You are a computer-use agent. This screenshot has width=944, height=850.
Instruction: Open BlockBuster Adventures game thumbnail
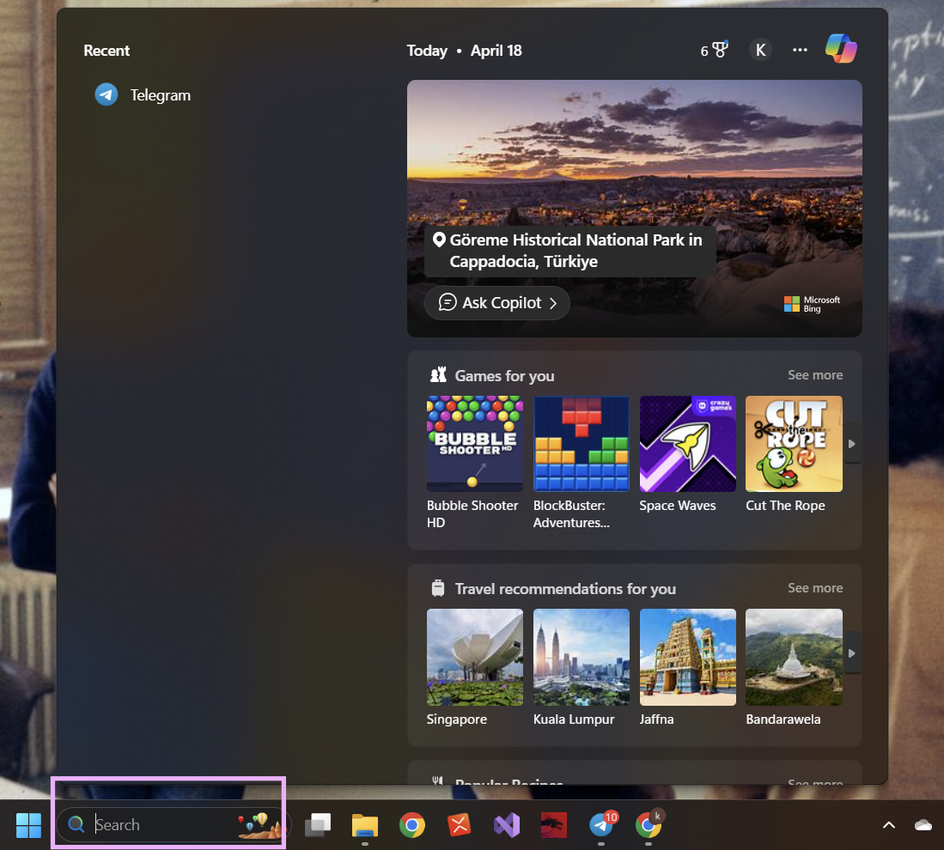coord(581,444)
